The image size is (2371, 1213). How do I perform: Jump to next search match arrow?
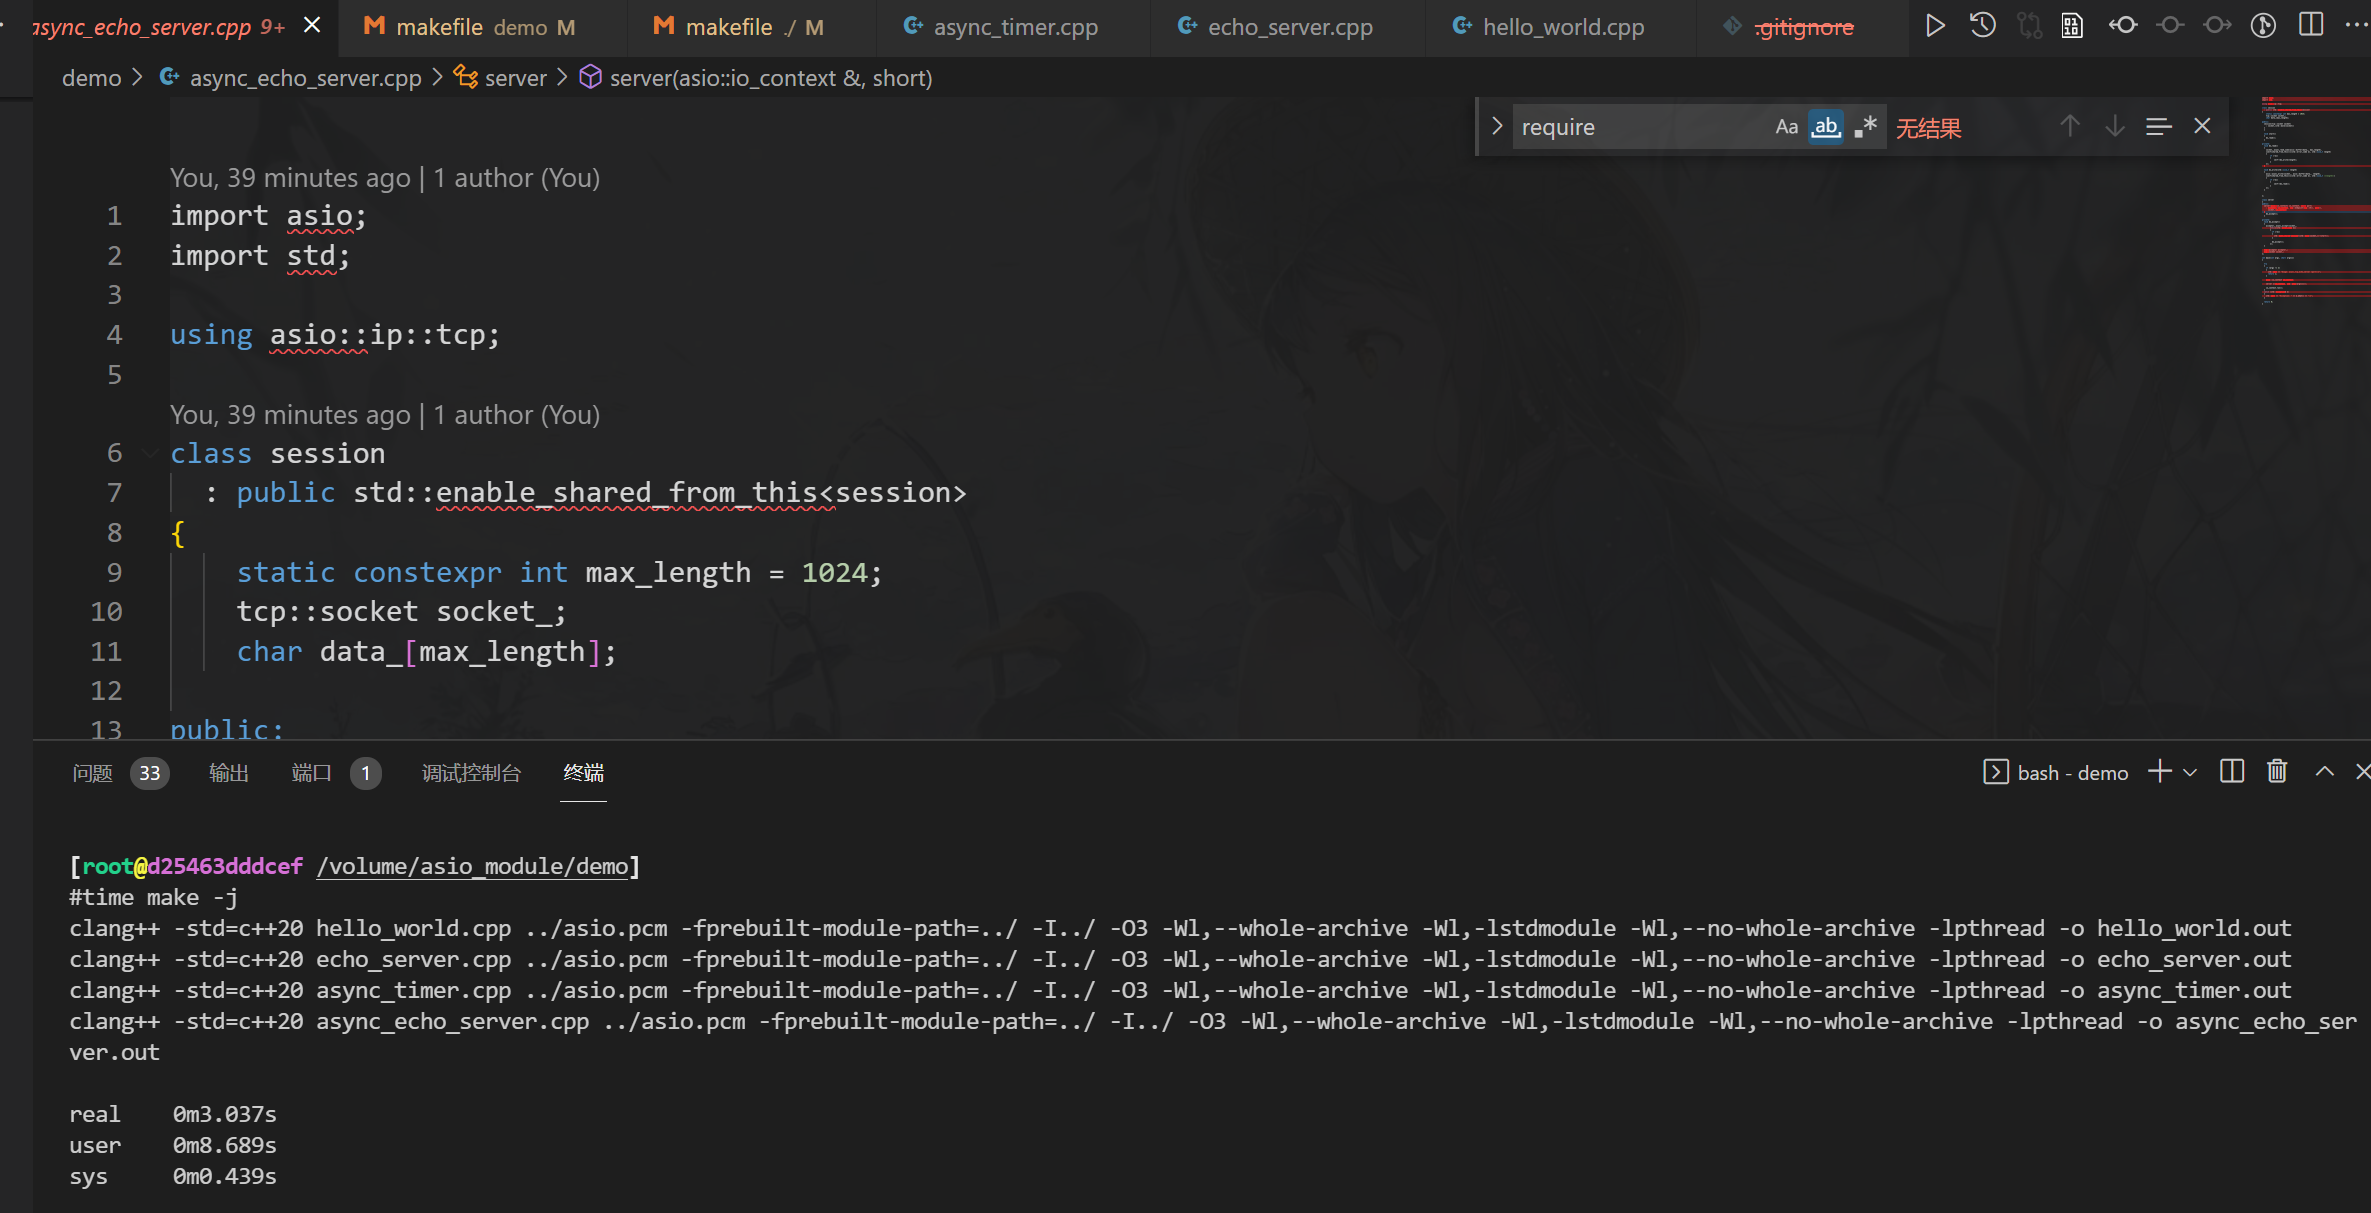tap(2115, 126)
